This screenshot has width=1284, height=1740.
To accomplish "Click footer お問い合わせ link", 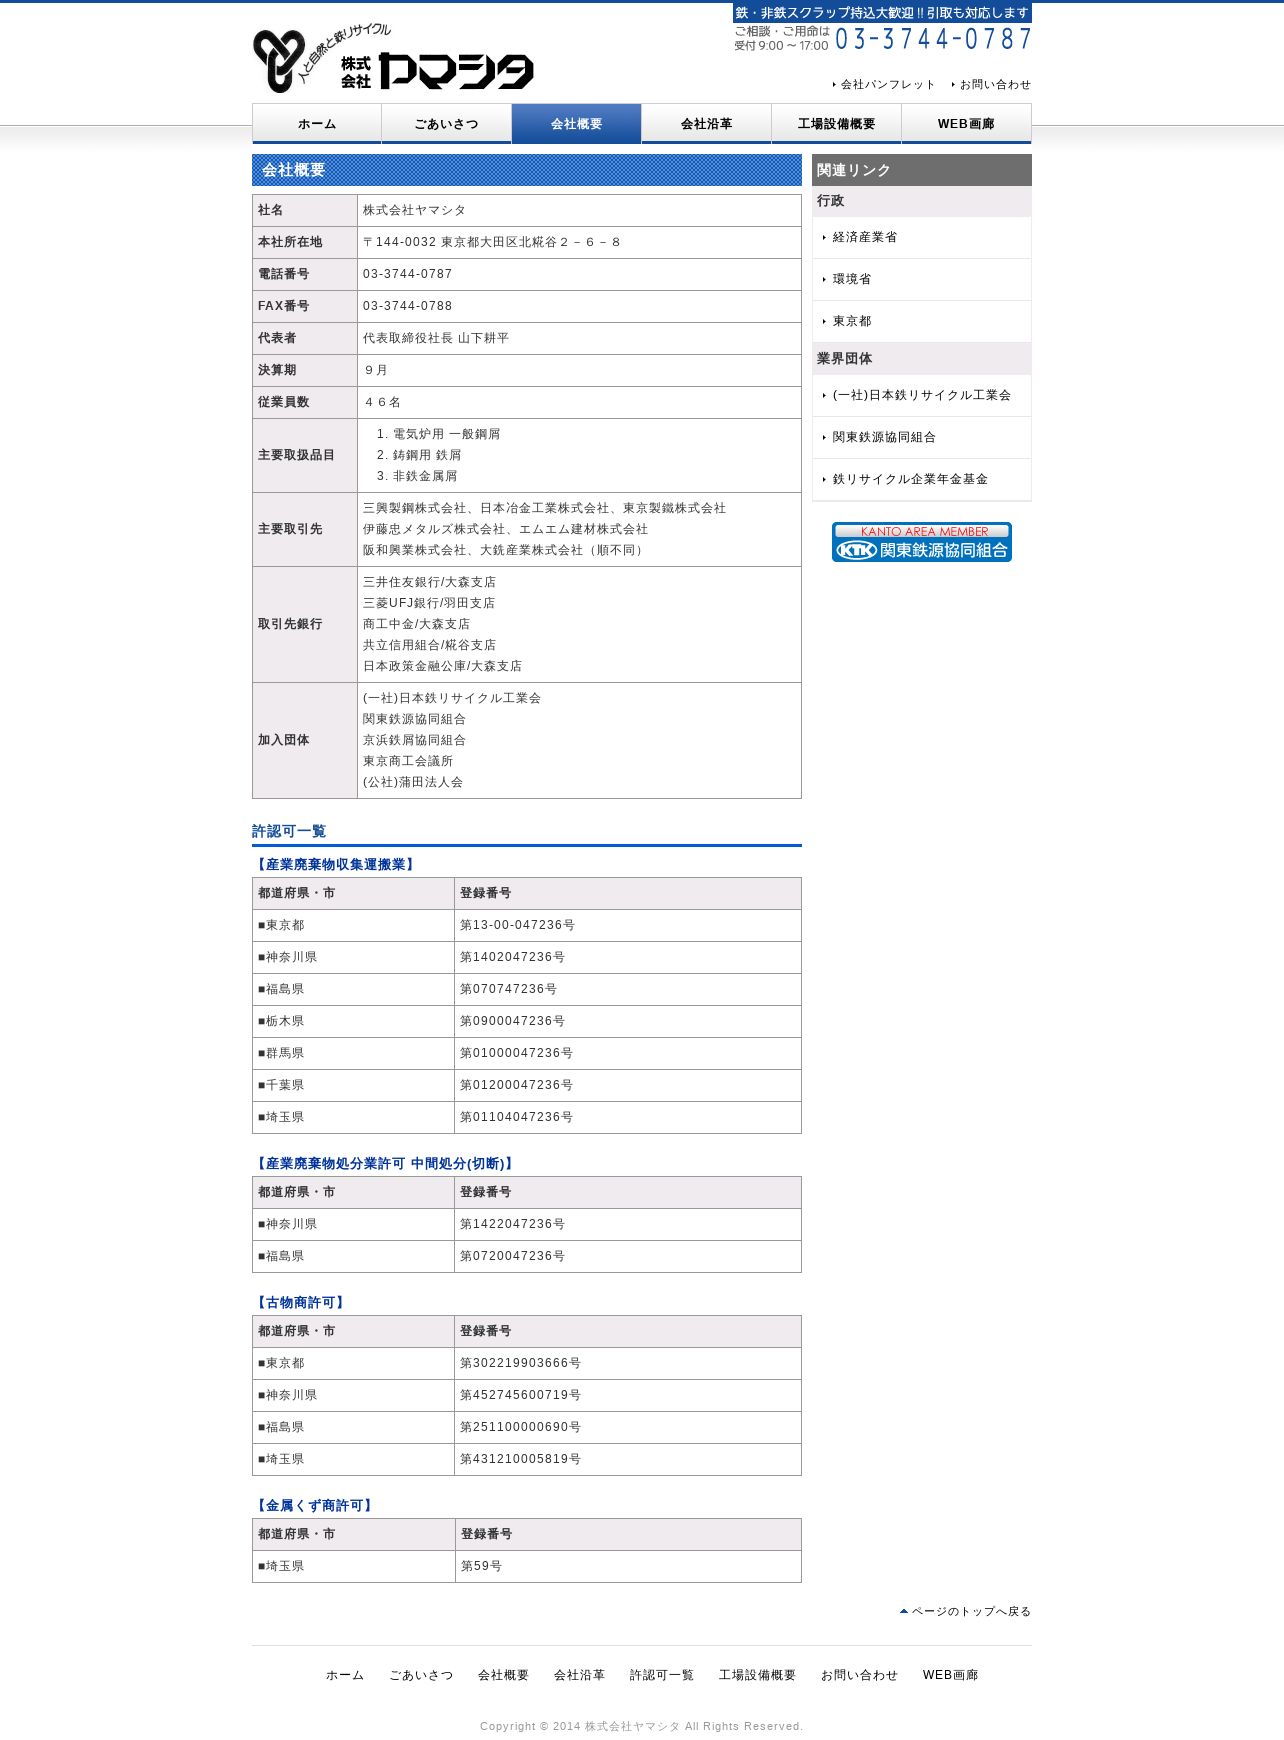I will (859, 1675).
